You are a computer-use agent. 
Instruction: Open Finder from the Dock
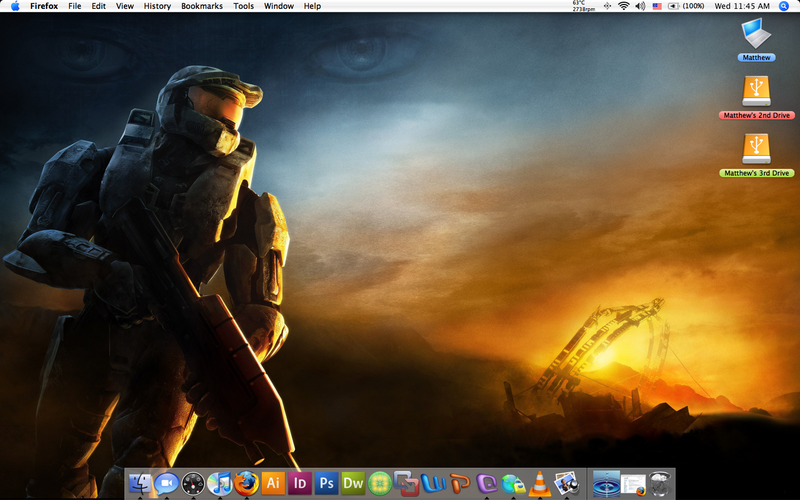(140, 483)
